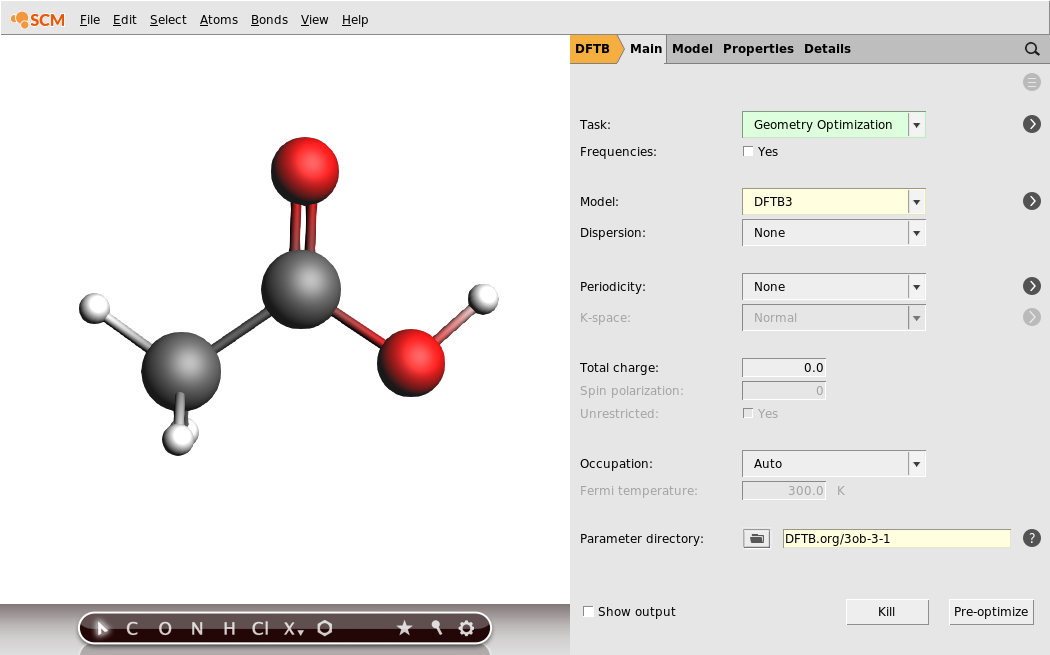Open the Edit menu
This screenshot has width=1050, height=655.
pos(125,19)
